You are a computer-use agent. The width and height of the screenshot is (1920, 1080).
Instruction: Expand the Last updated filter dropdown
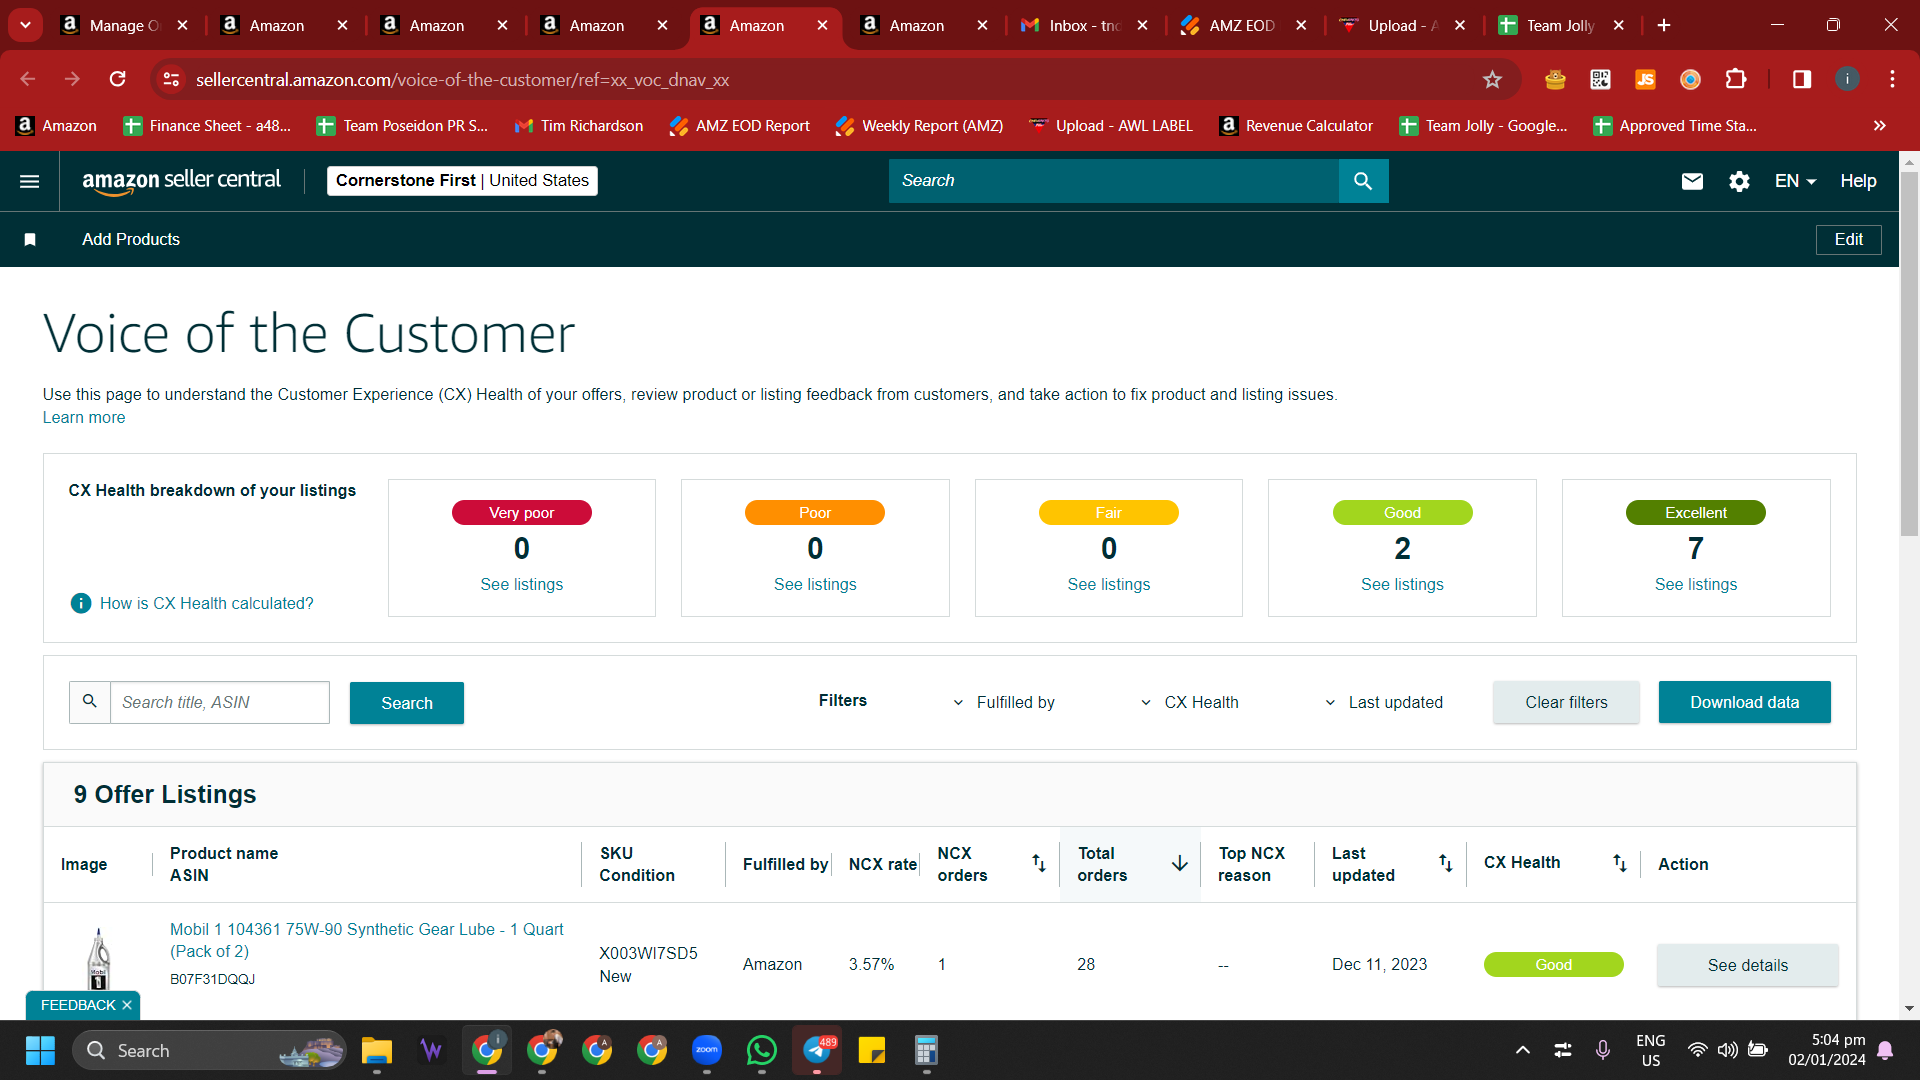[x=1383, y=703]
